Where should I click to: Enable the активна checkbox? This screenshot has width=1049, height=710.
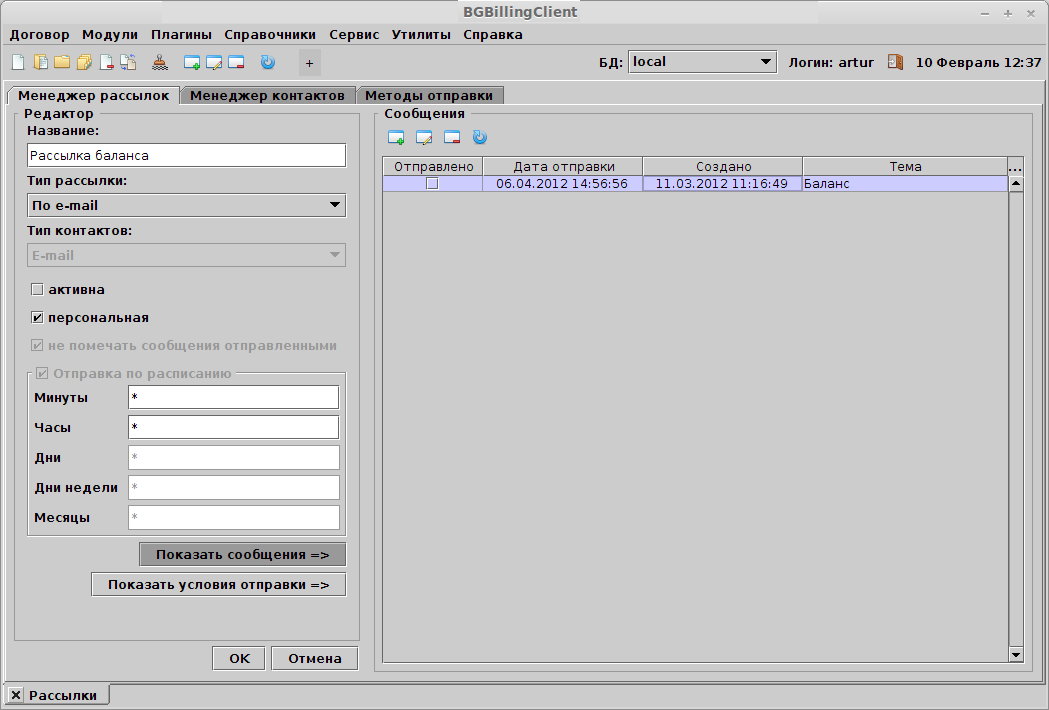[x=38, y=290]
